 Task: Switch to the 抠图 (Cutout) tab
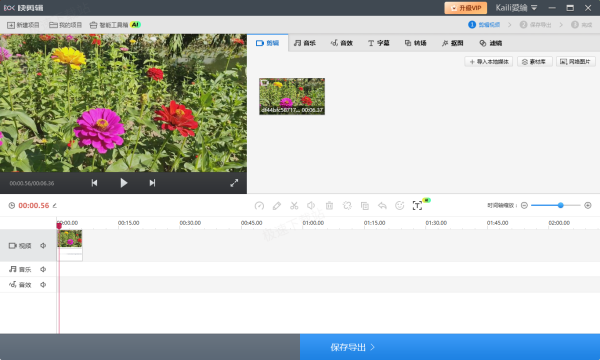click(x=452, y=43)
